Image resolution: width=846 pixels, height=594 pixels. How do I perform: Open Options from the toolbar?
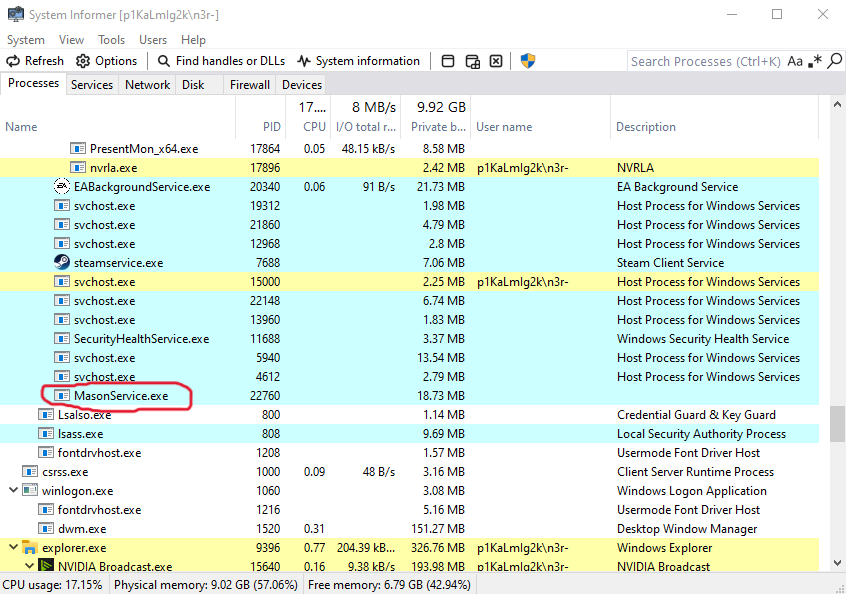106,61
